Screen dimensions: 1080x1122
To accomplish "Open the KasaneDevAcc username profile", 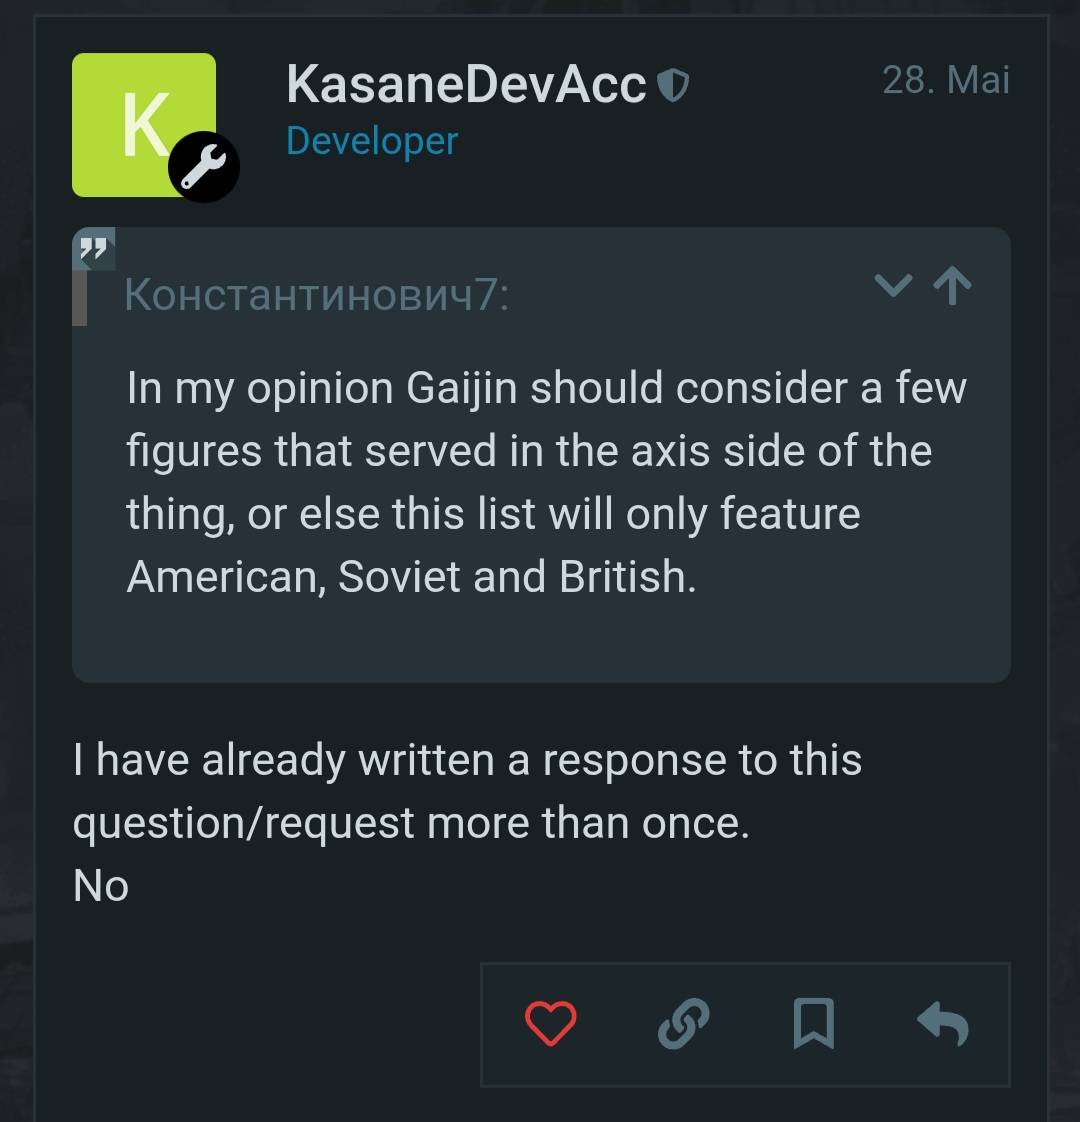I will pos(466,84).
